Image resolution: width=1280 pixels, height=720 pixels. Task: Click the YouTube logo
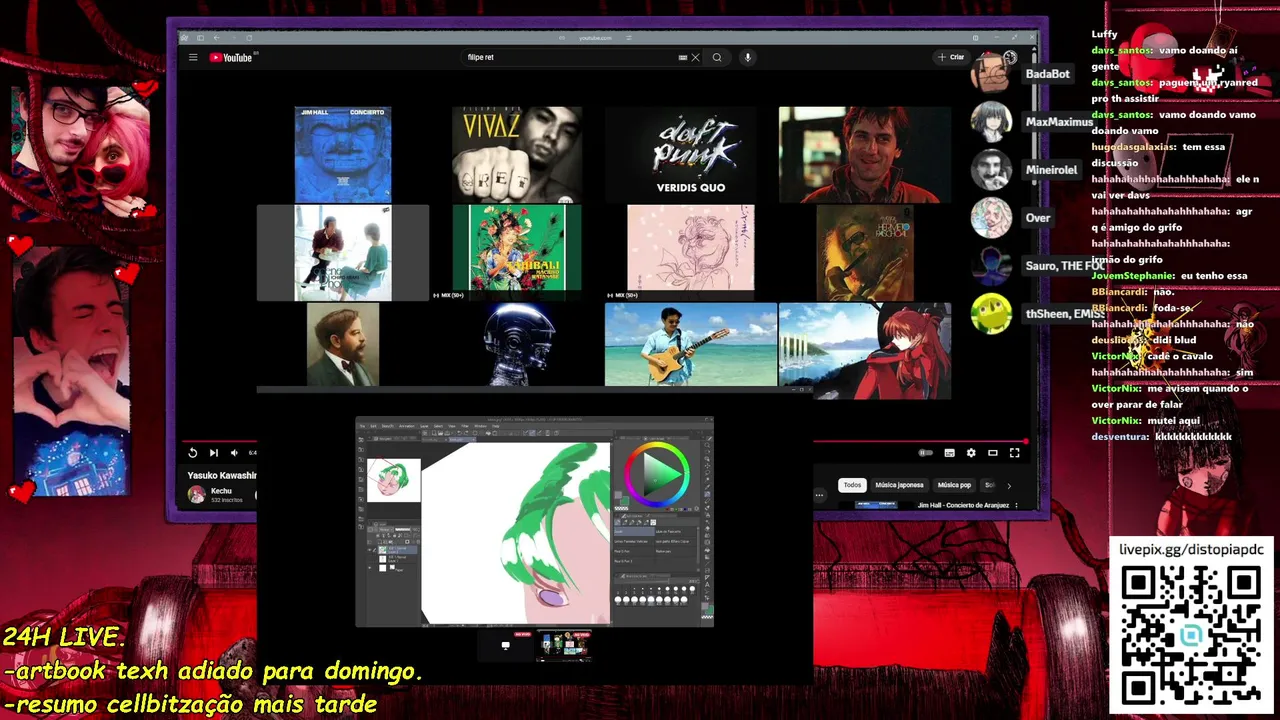click(231, 57)
